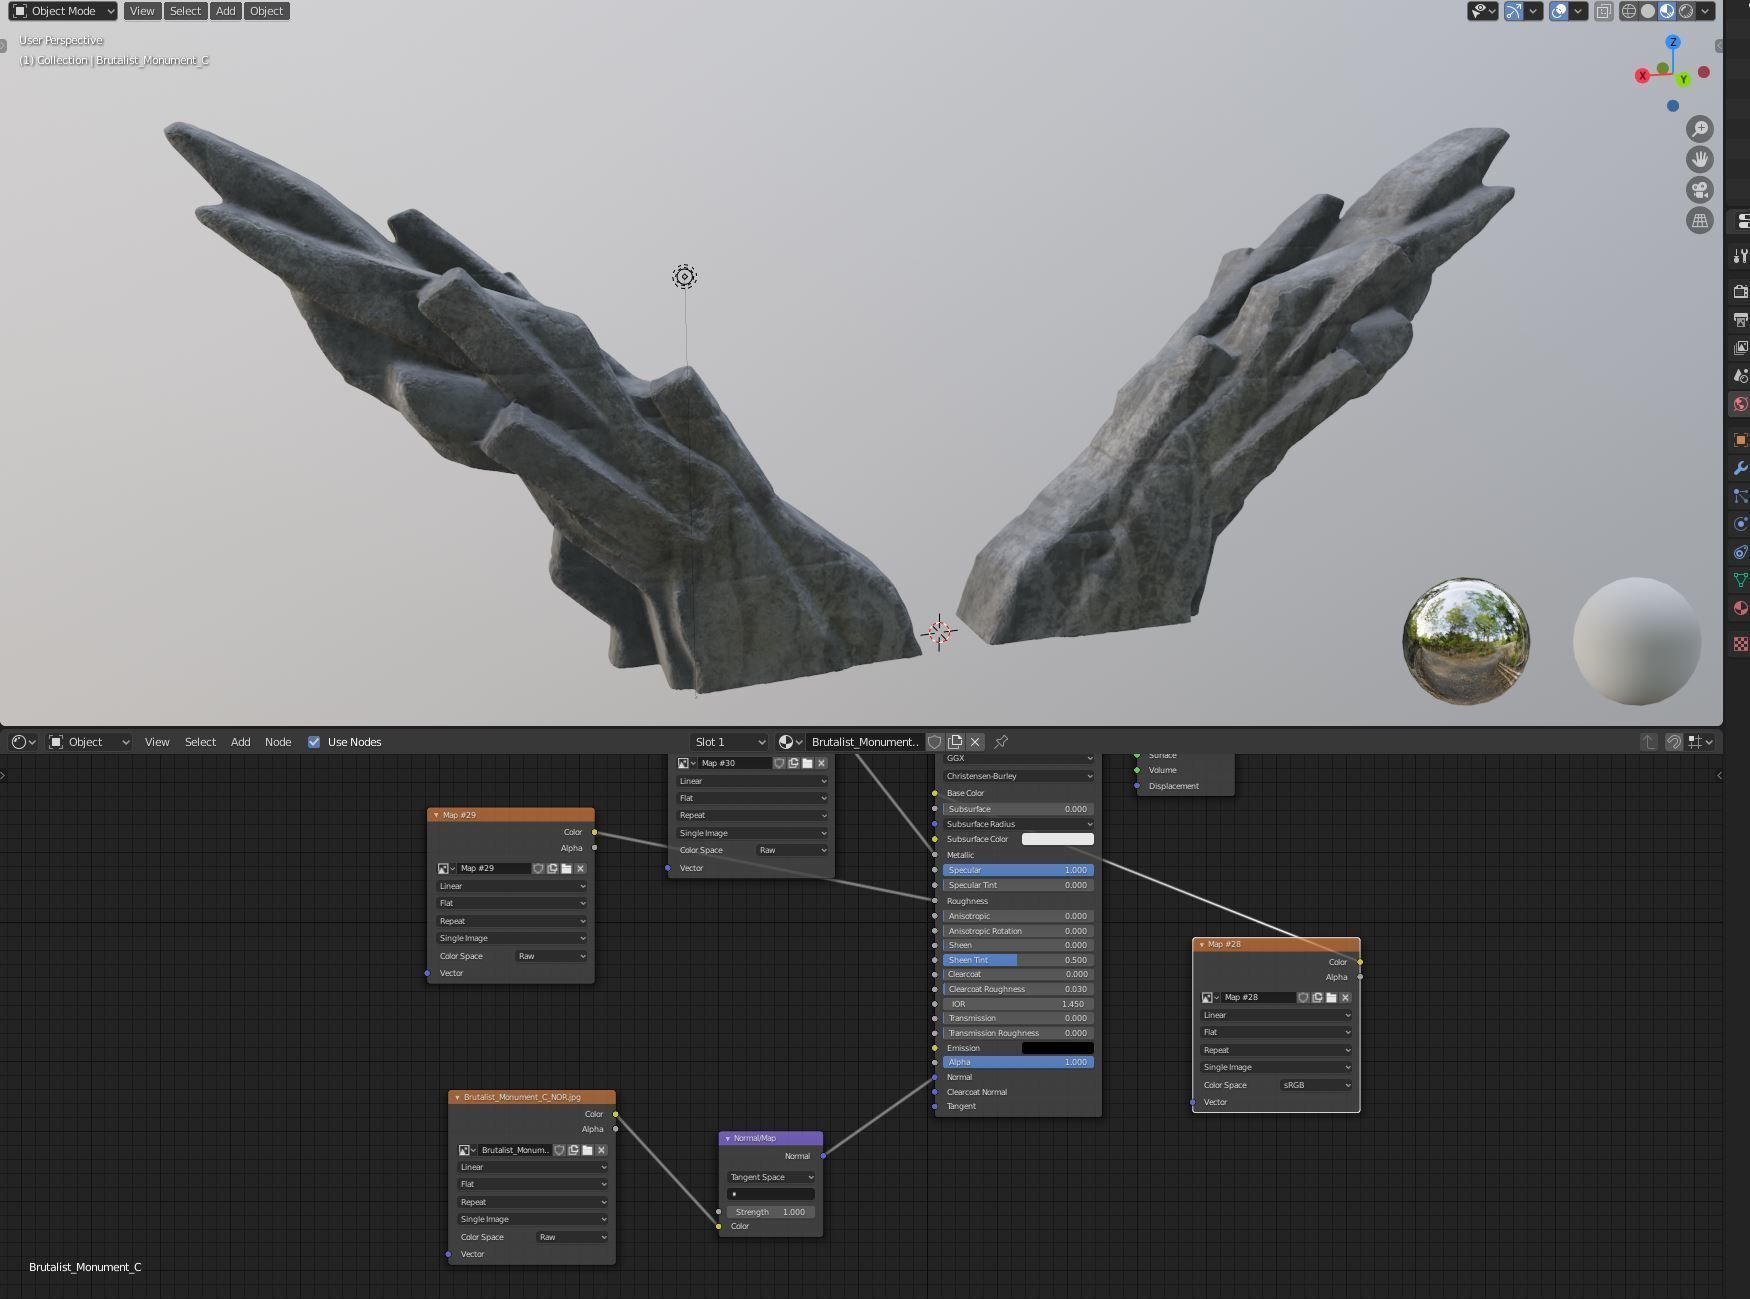Switch to wireframe viewport shading
This screenshot has width=1750, height=1299.
click(1629, 11)
